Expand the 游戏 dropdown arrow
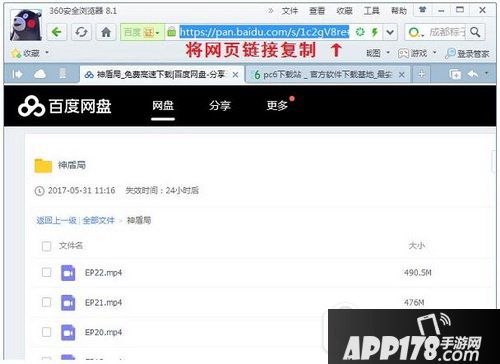The height and width of the screenshot is (364, 500). 434,53
